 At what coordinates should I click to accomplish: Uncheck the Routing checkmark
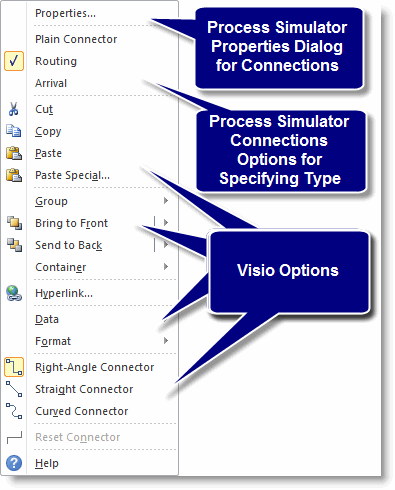14,61
